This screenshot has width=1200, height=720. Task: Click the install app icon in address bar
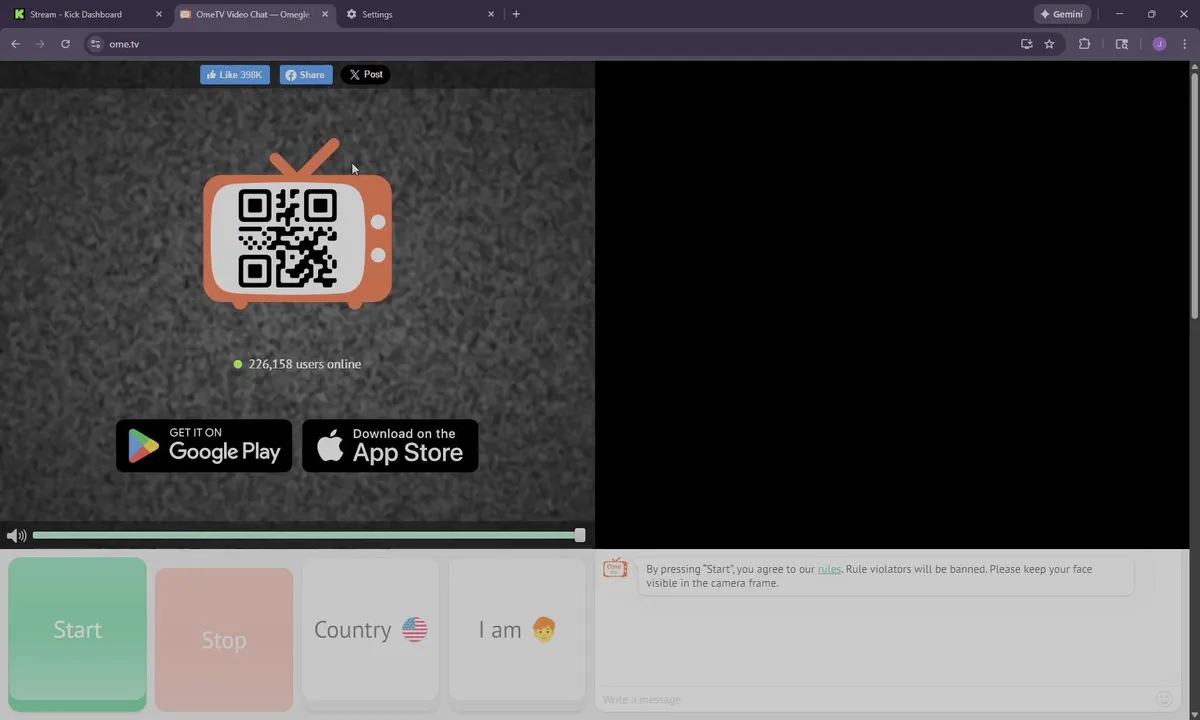tap(1026, 44)
